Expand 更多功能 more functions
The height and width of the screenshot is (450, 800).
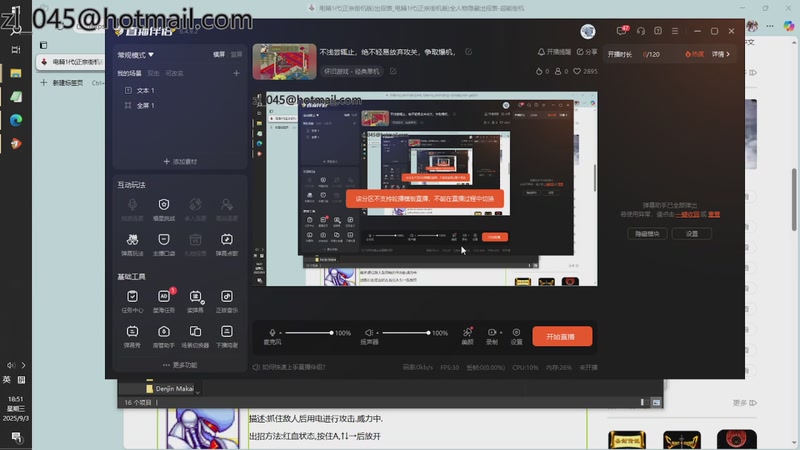pos(180,365)
